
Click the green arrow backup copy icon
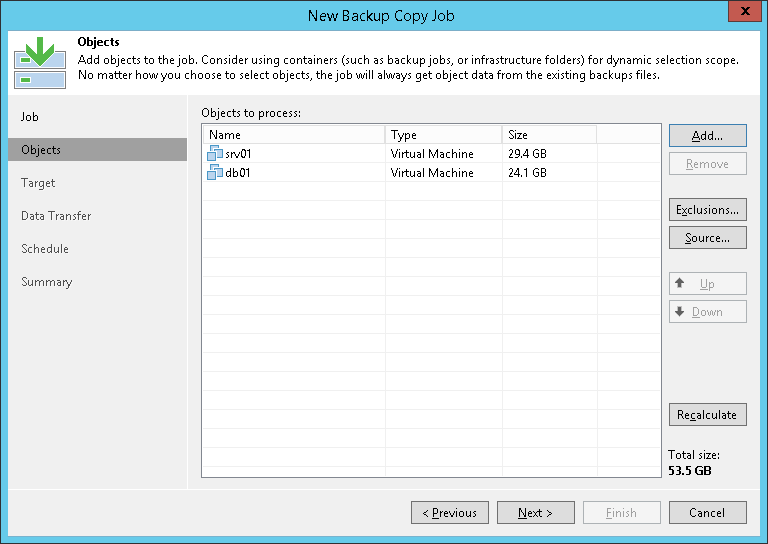click(40, 63)
